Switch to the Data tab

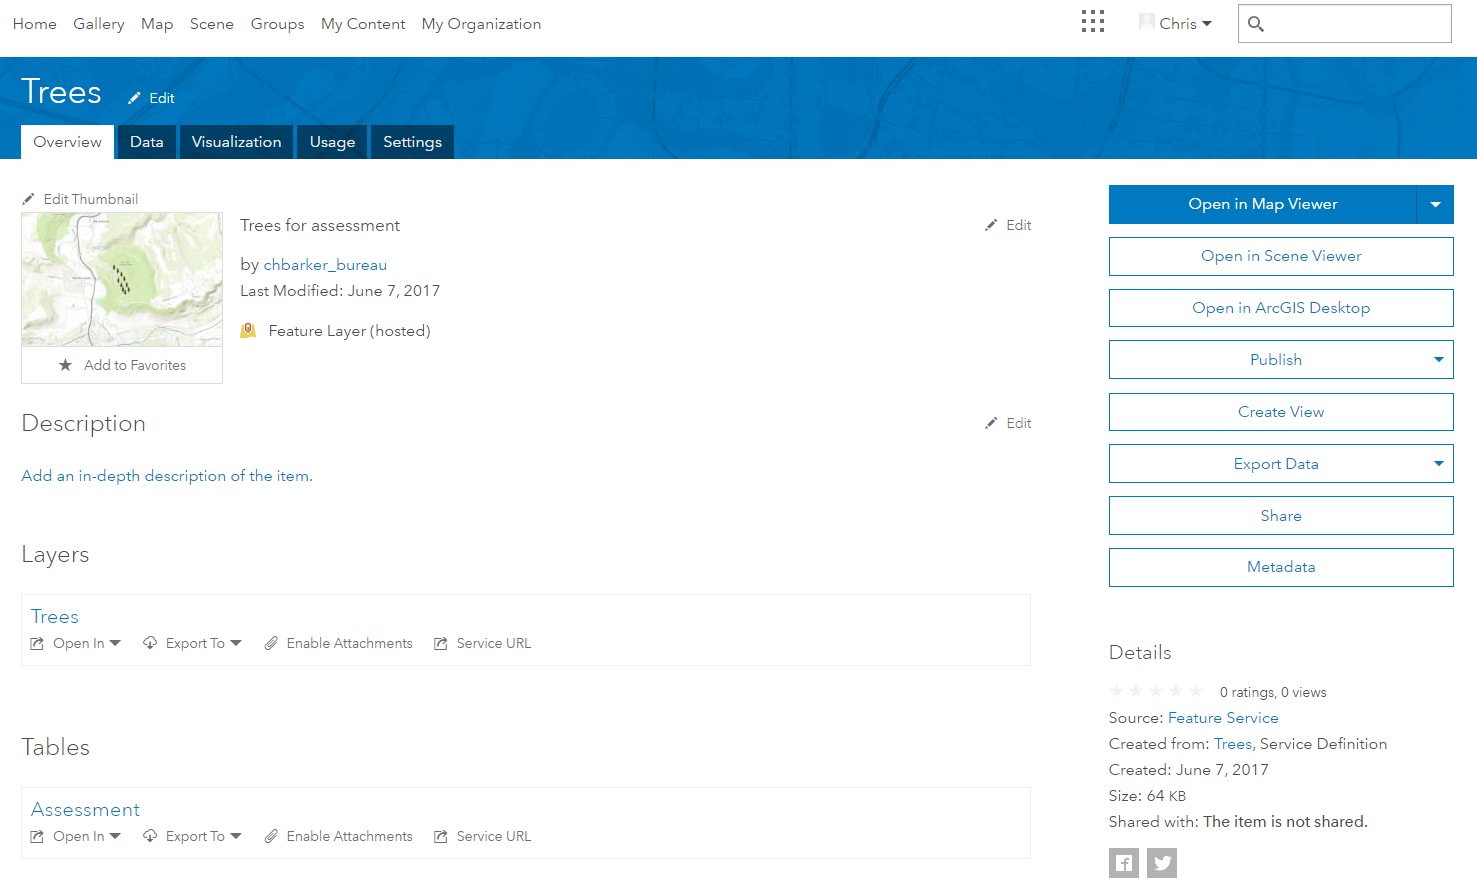[147, 142]
